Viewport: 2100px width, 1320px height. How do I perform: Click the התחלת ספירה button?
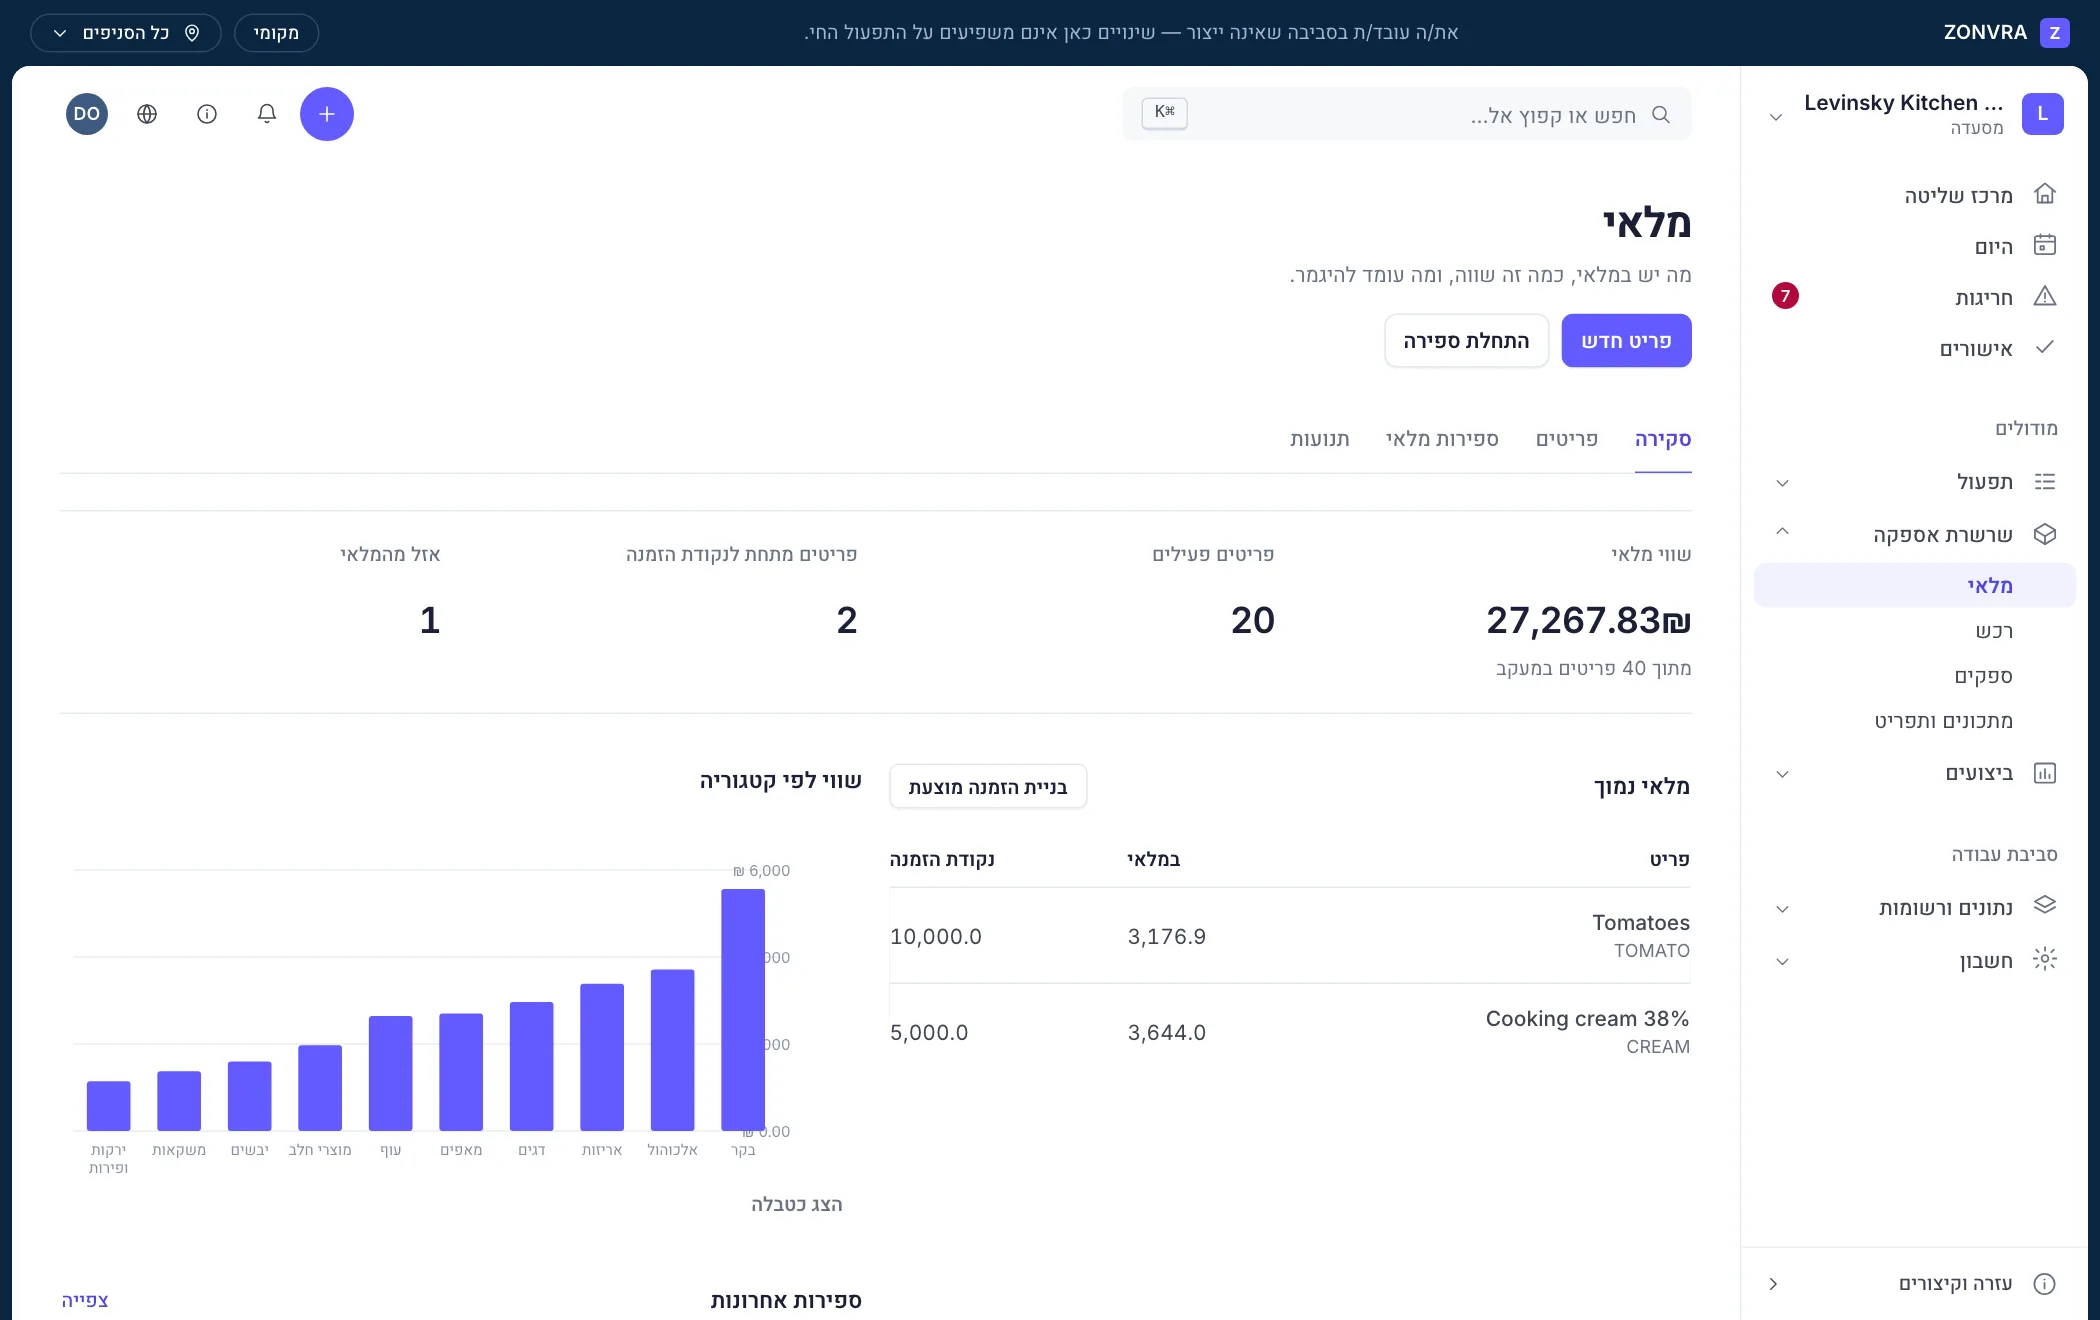point(1466,341)
